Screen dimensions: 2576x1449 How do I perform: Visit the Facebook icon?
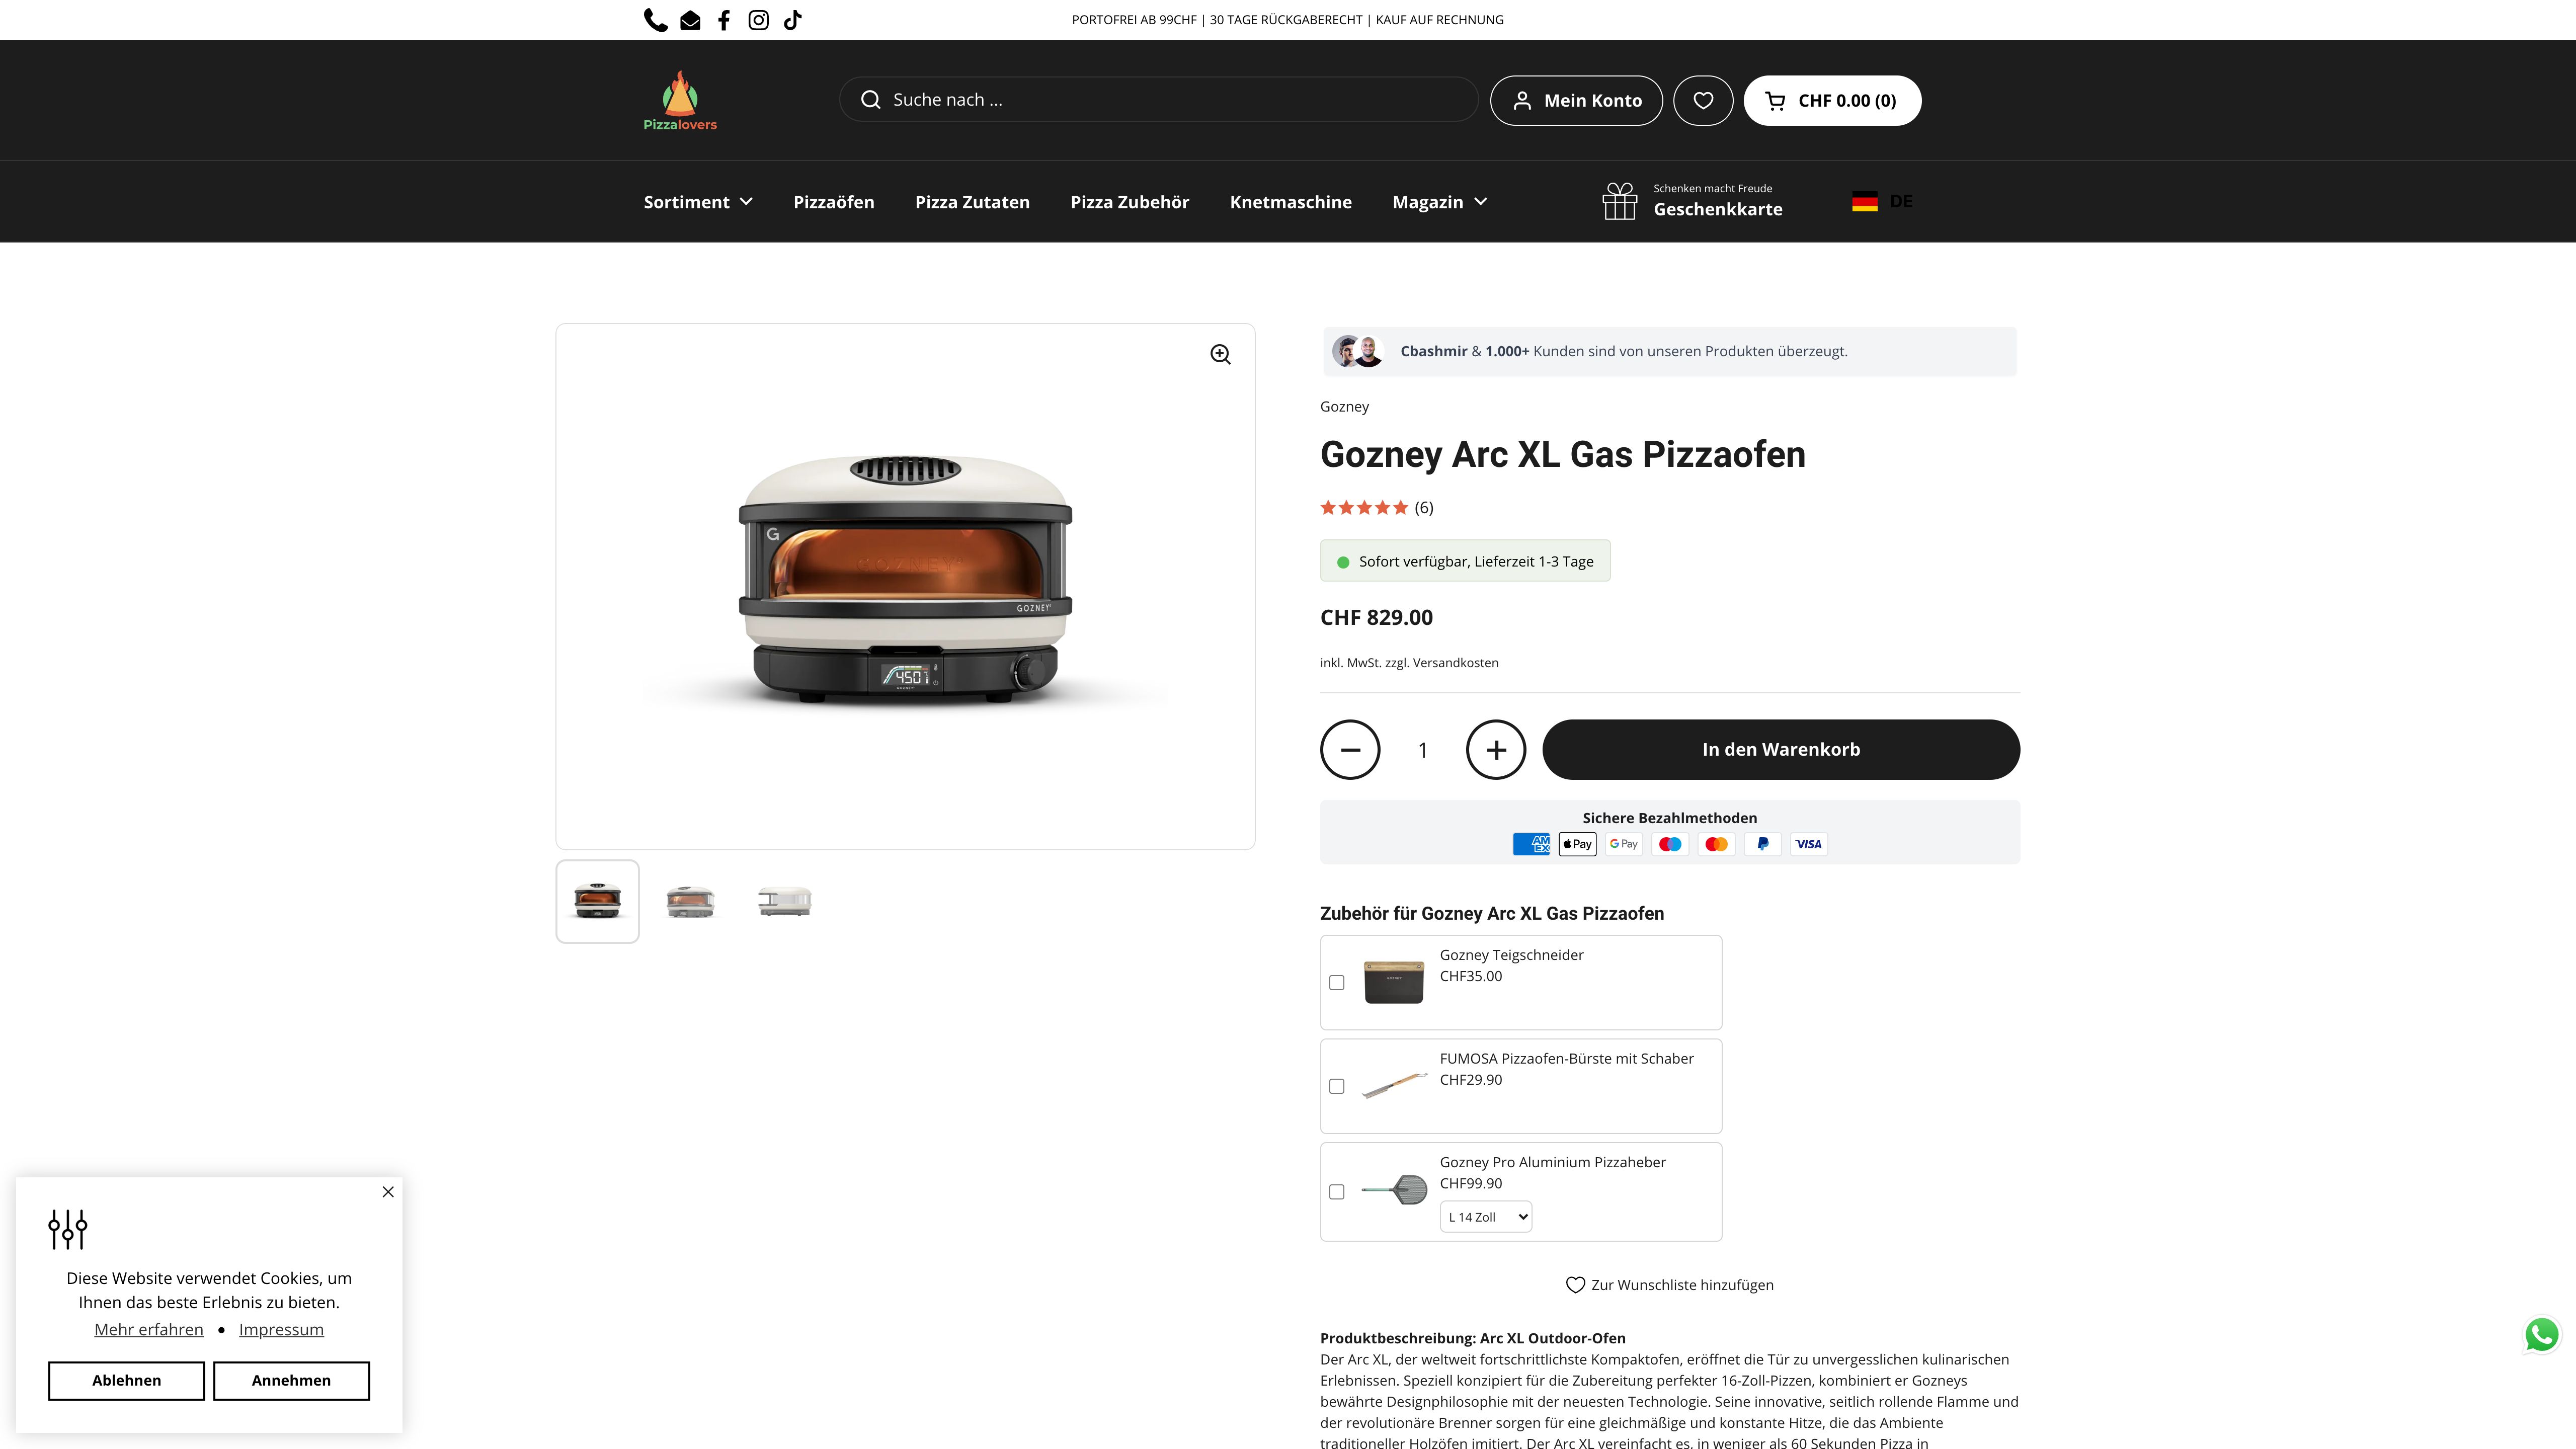(724, 19)
